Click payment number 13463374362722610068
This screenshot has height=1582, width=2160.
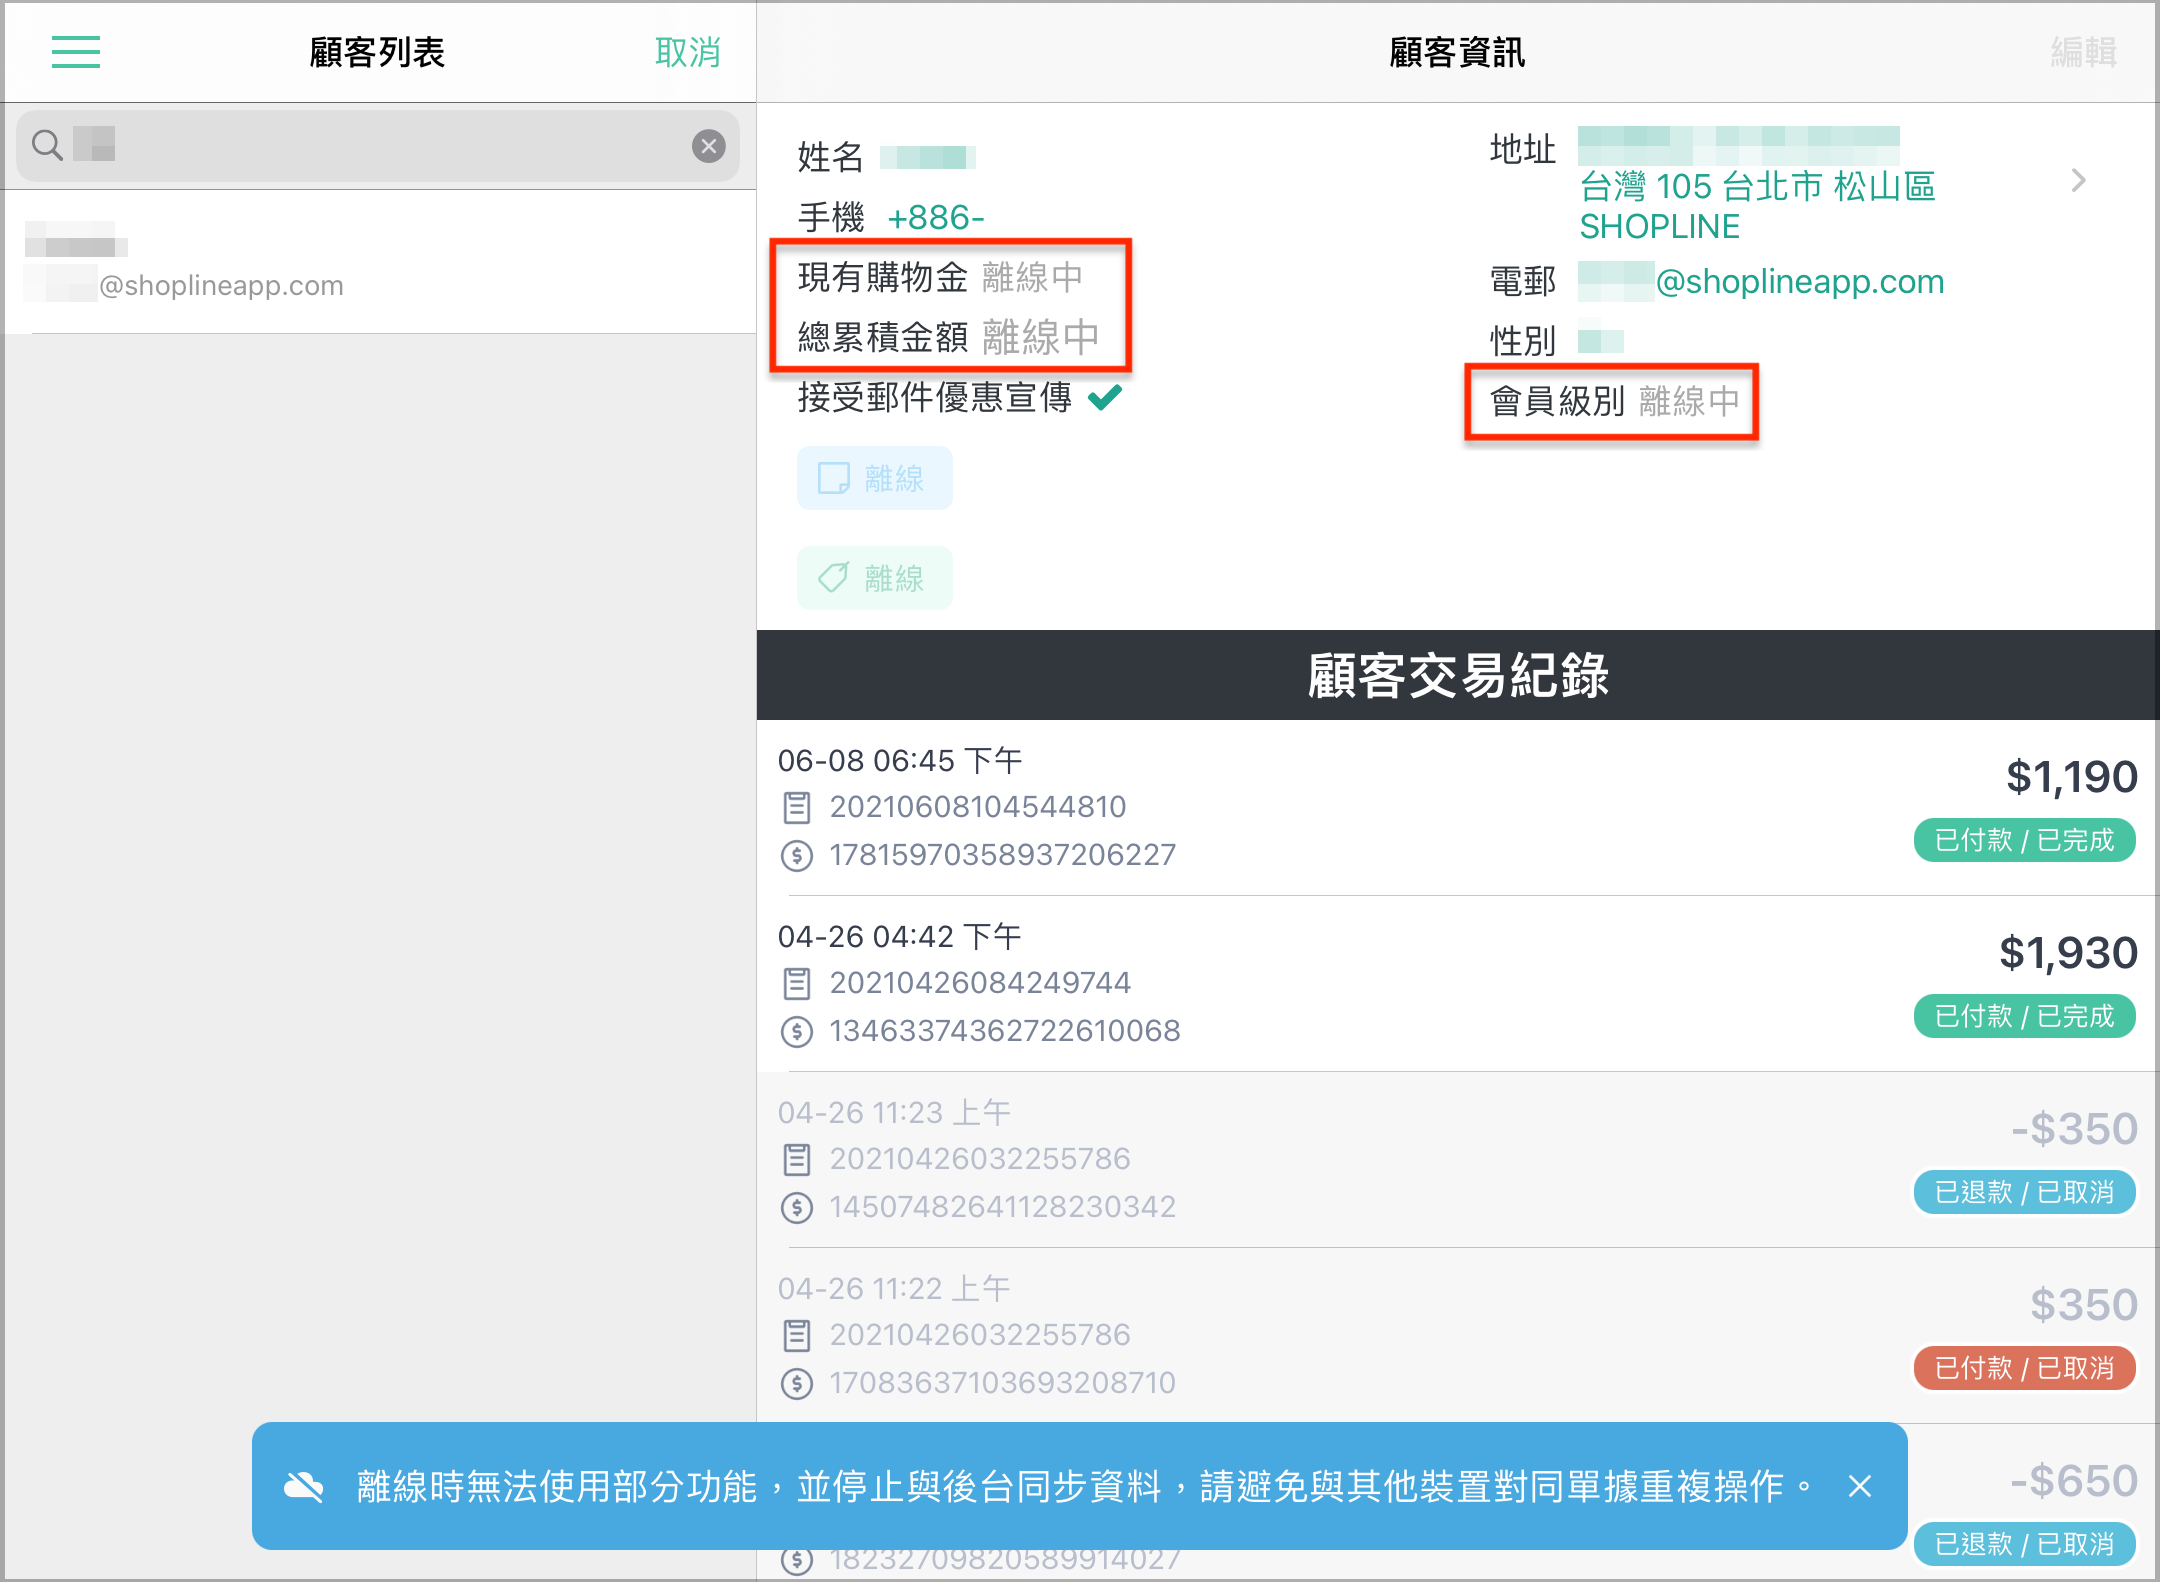[x=1005, y=1031]
